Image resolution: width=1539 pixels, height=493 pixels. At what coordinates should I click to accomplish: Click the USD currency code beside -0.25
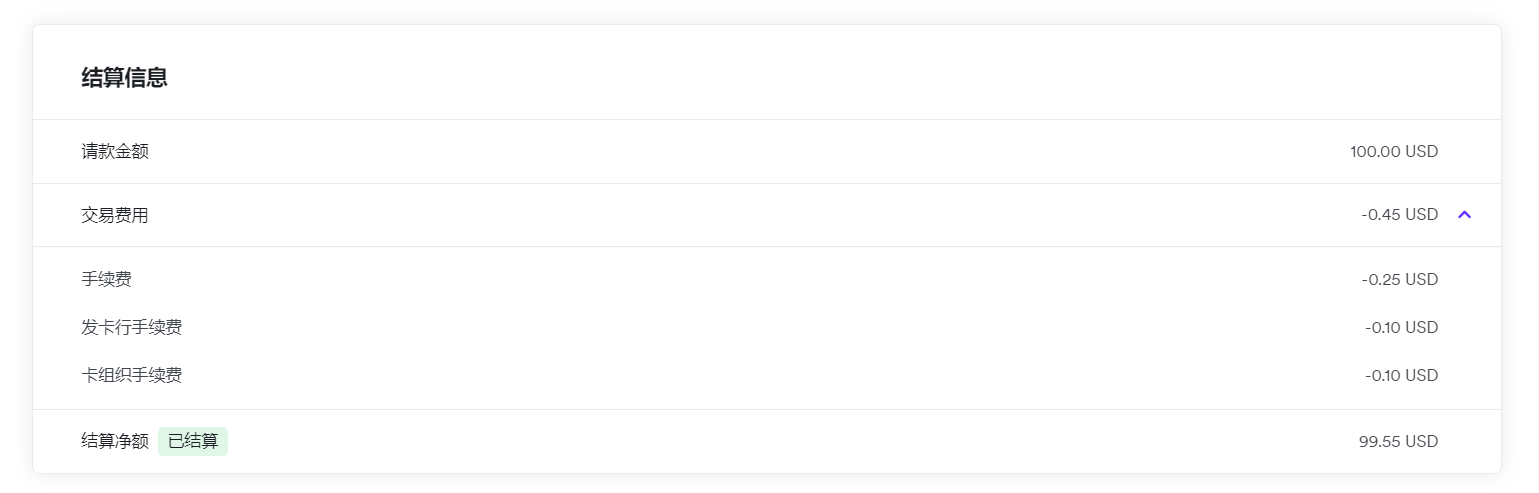[x=1421, y=280]
